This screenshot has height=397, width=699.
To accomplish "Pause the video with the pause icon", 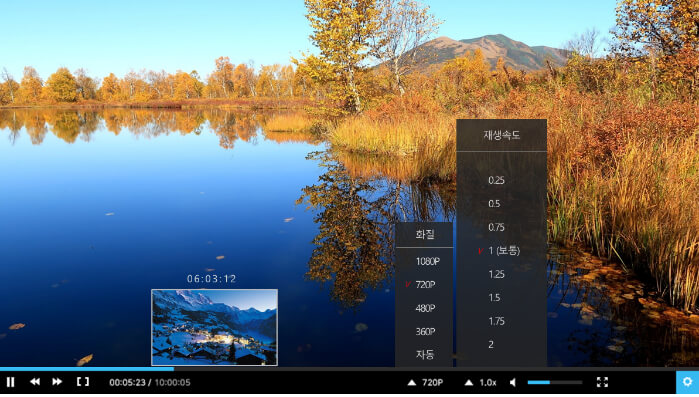I will pyautogui.click(x=10, y=382).
